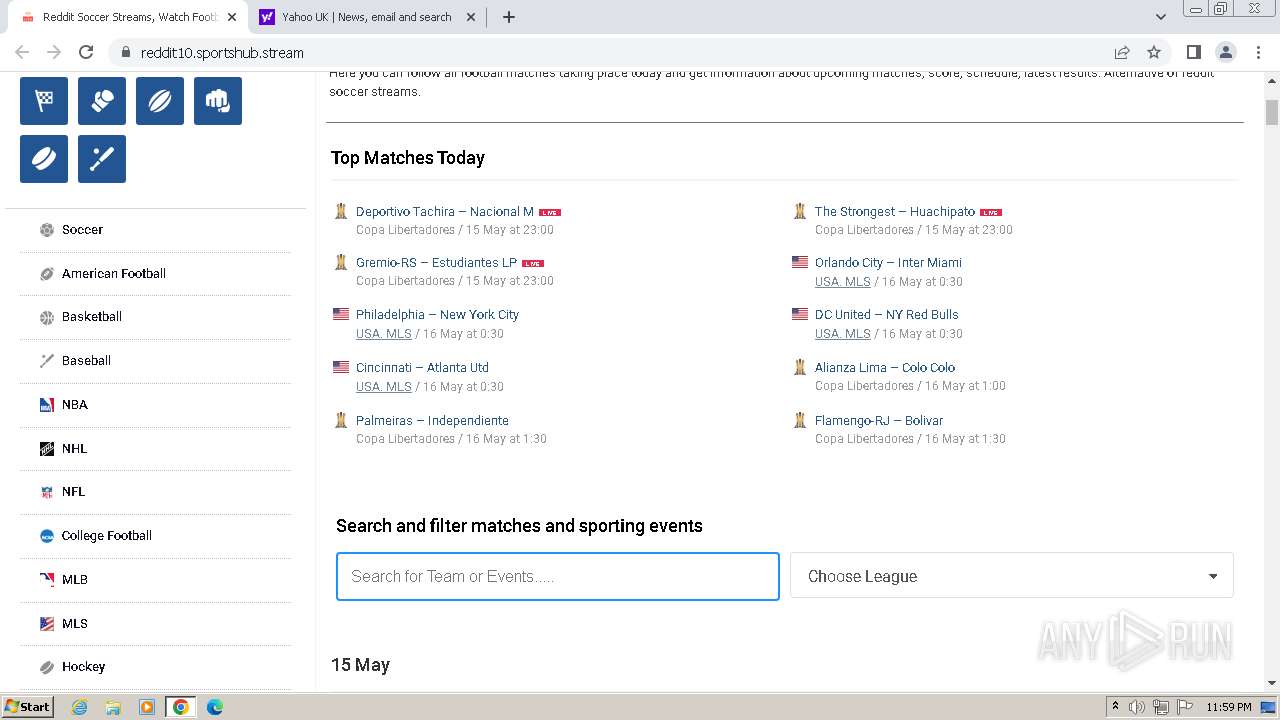Close the Reddit Soccer Streams tab
This screenshot has height=720, width=1280.
[x=232, y=17]
